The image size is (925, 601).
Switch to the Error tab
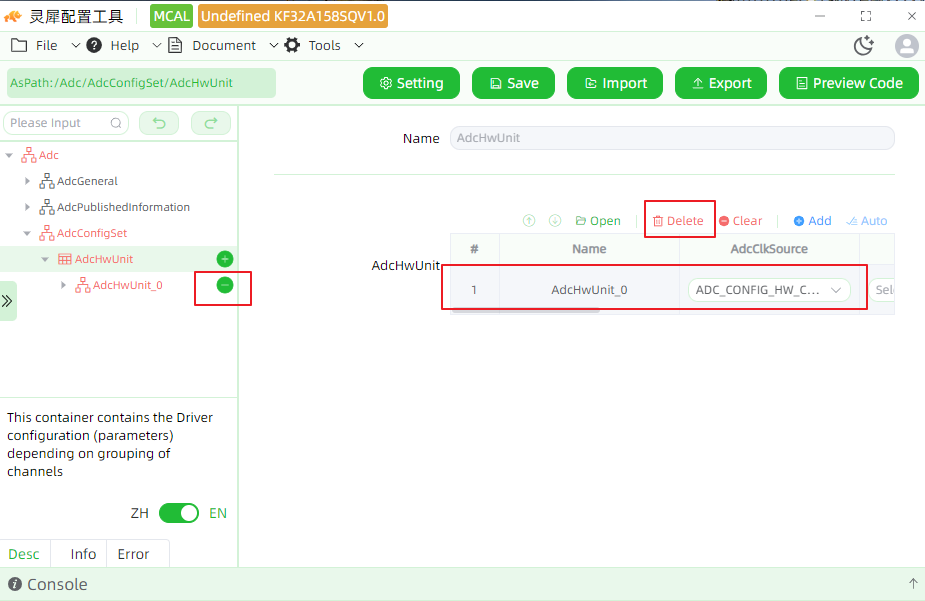click(x=133, y=554)
